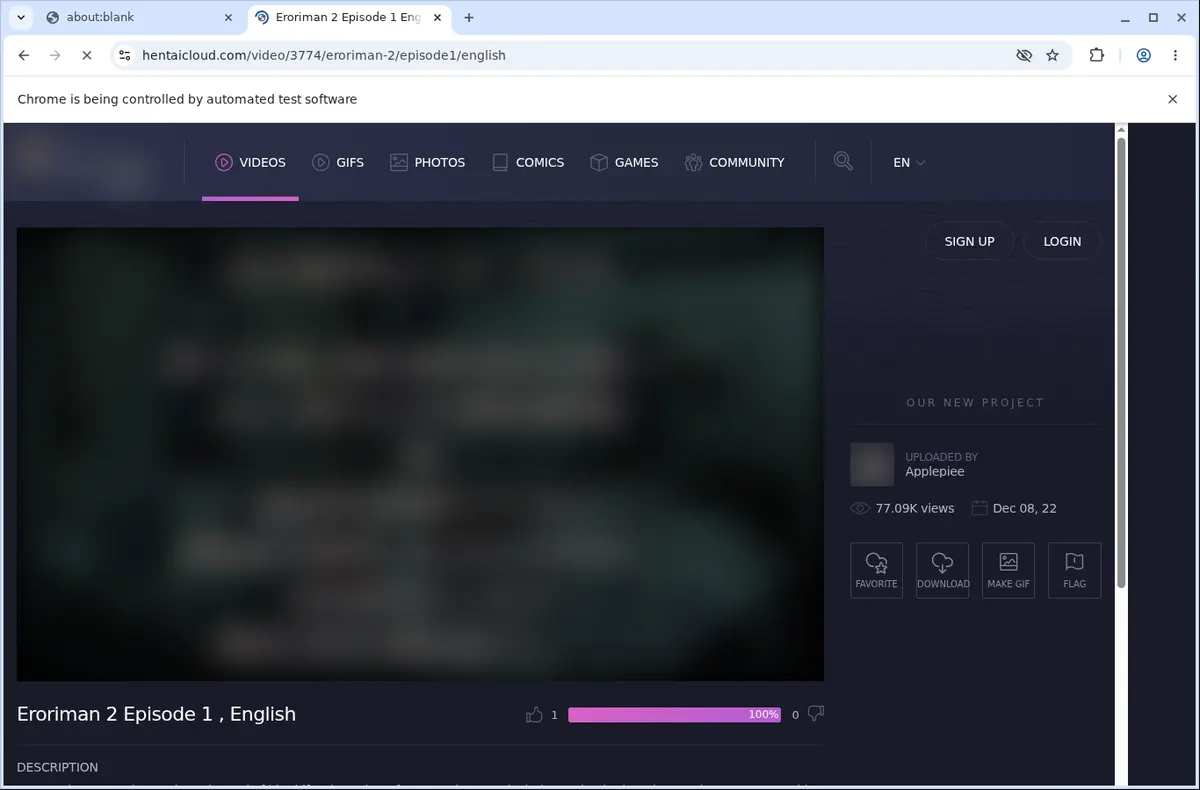Screen dimensions: 1200x790
Task: Go back to the previous page
Action: point(24,55)
